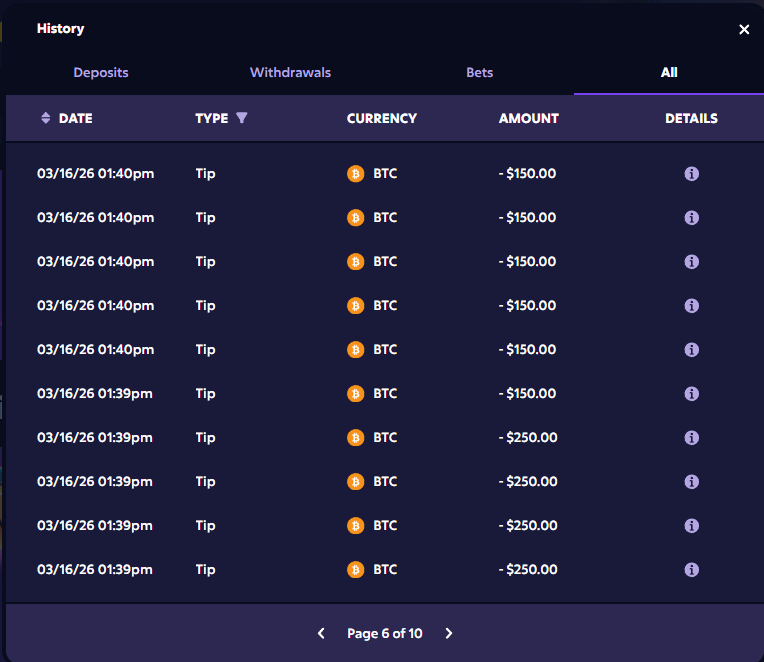
Task: Switch to the Withdrawals tab
Action: point(290,73)
